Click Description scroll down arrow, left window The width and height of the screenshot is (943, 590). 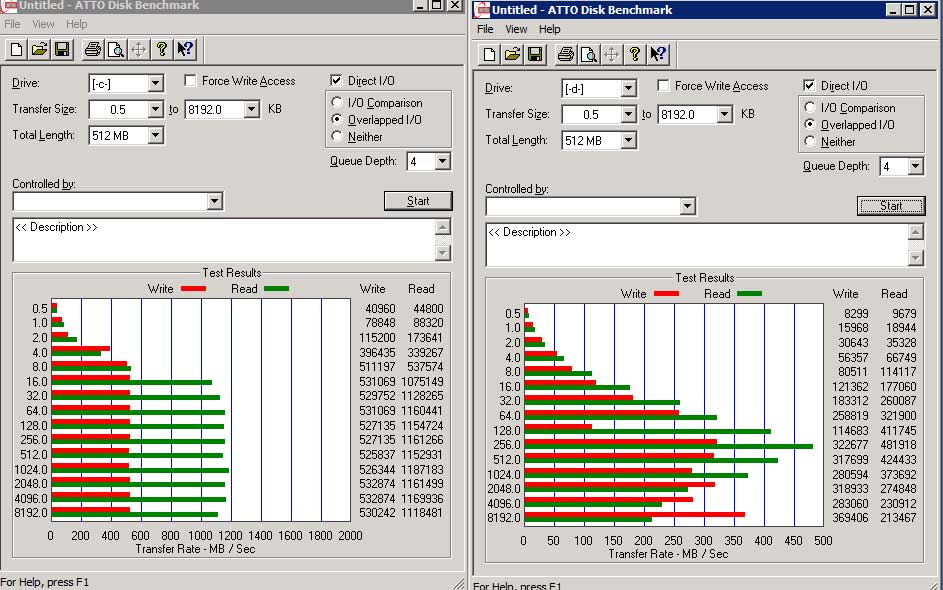[443, 253]
